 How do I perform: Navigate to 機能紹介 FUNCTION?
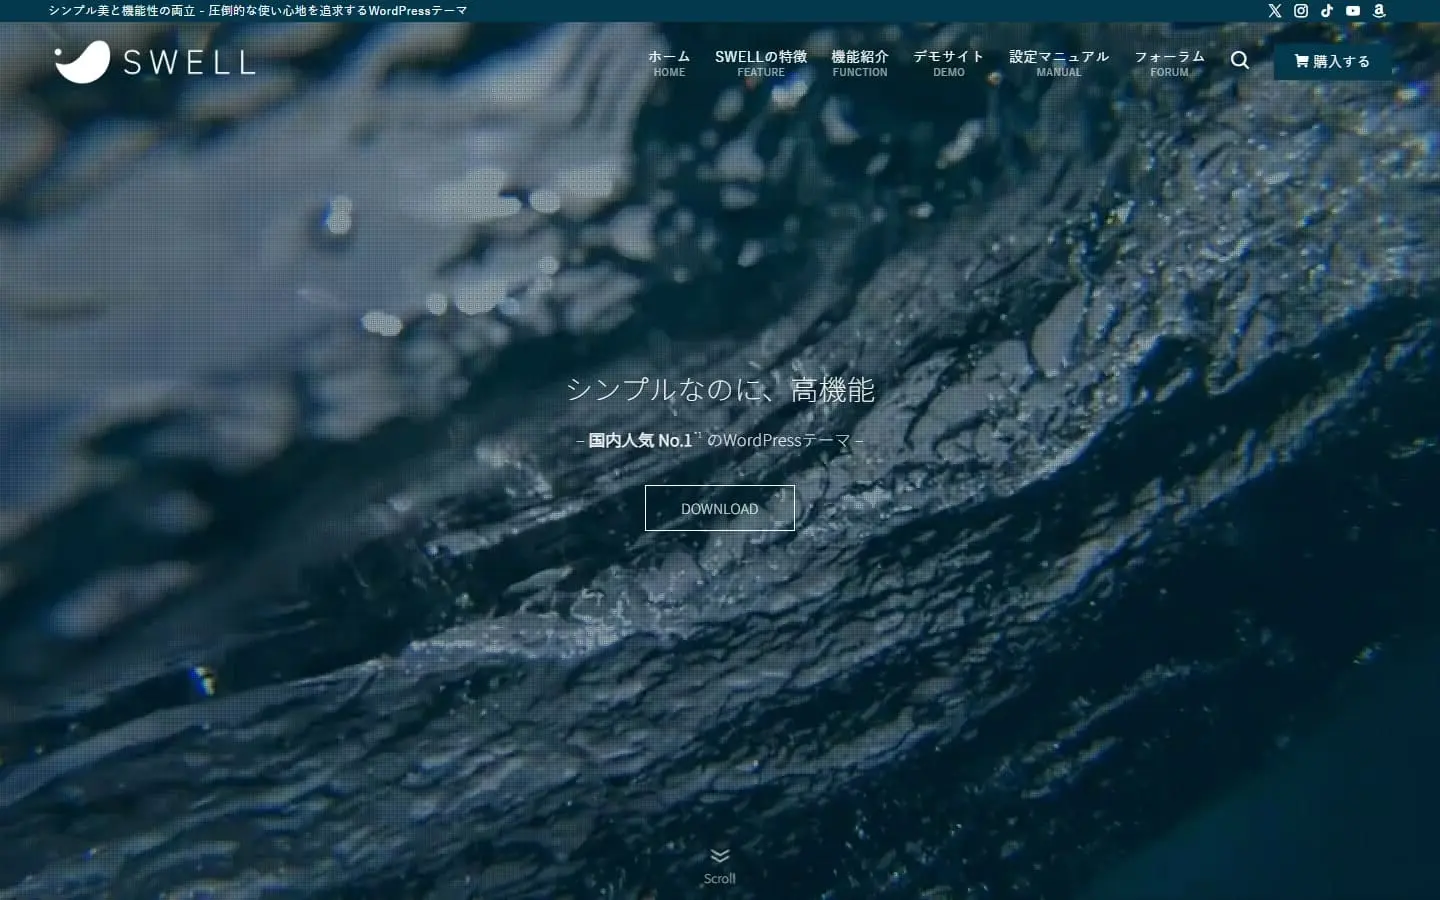pyautogui.click(x=859, y=62)
